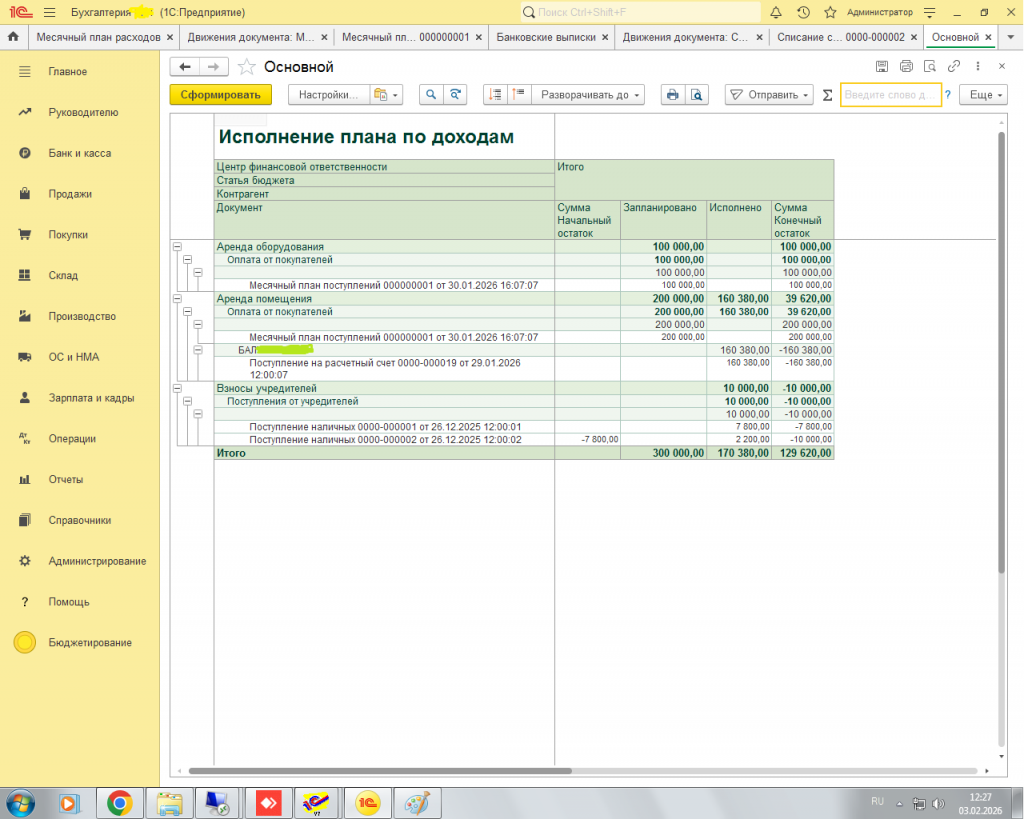1024x819 pixels.
Task: Open report Настройки
Action: click(x=328, y=95)
